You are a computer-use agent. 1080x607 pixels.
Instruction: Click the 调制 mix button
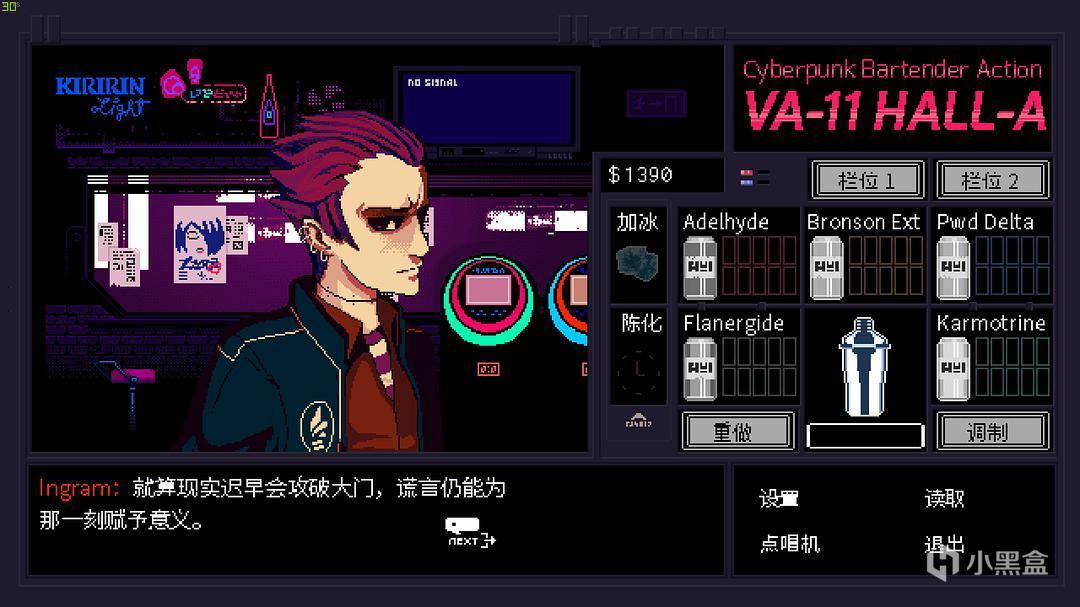coord(993,431)
